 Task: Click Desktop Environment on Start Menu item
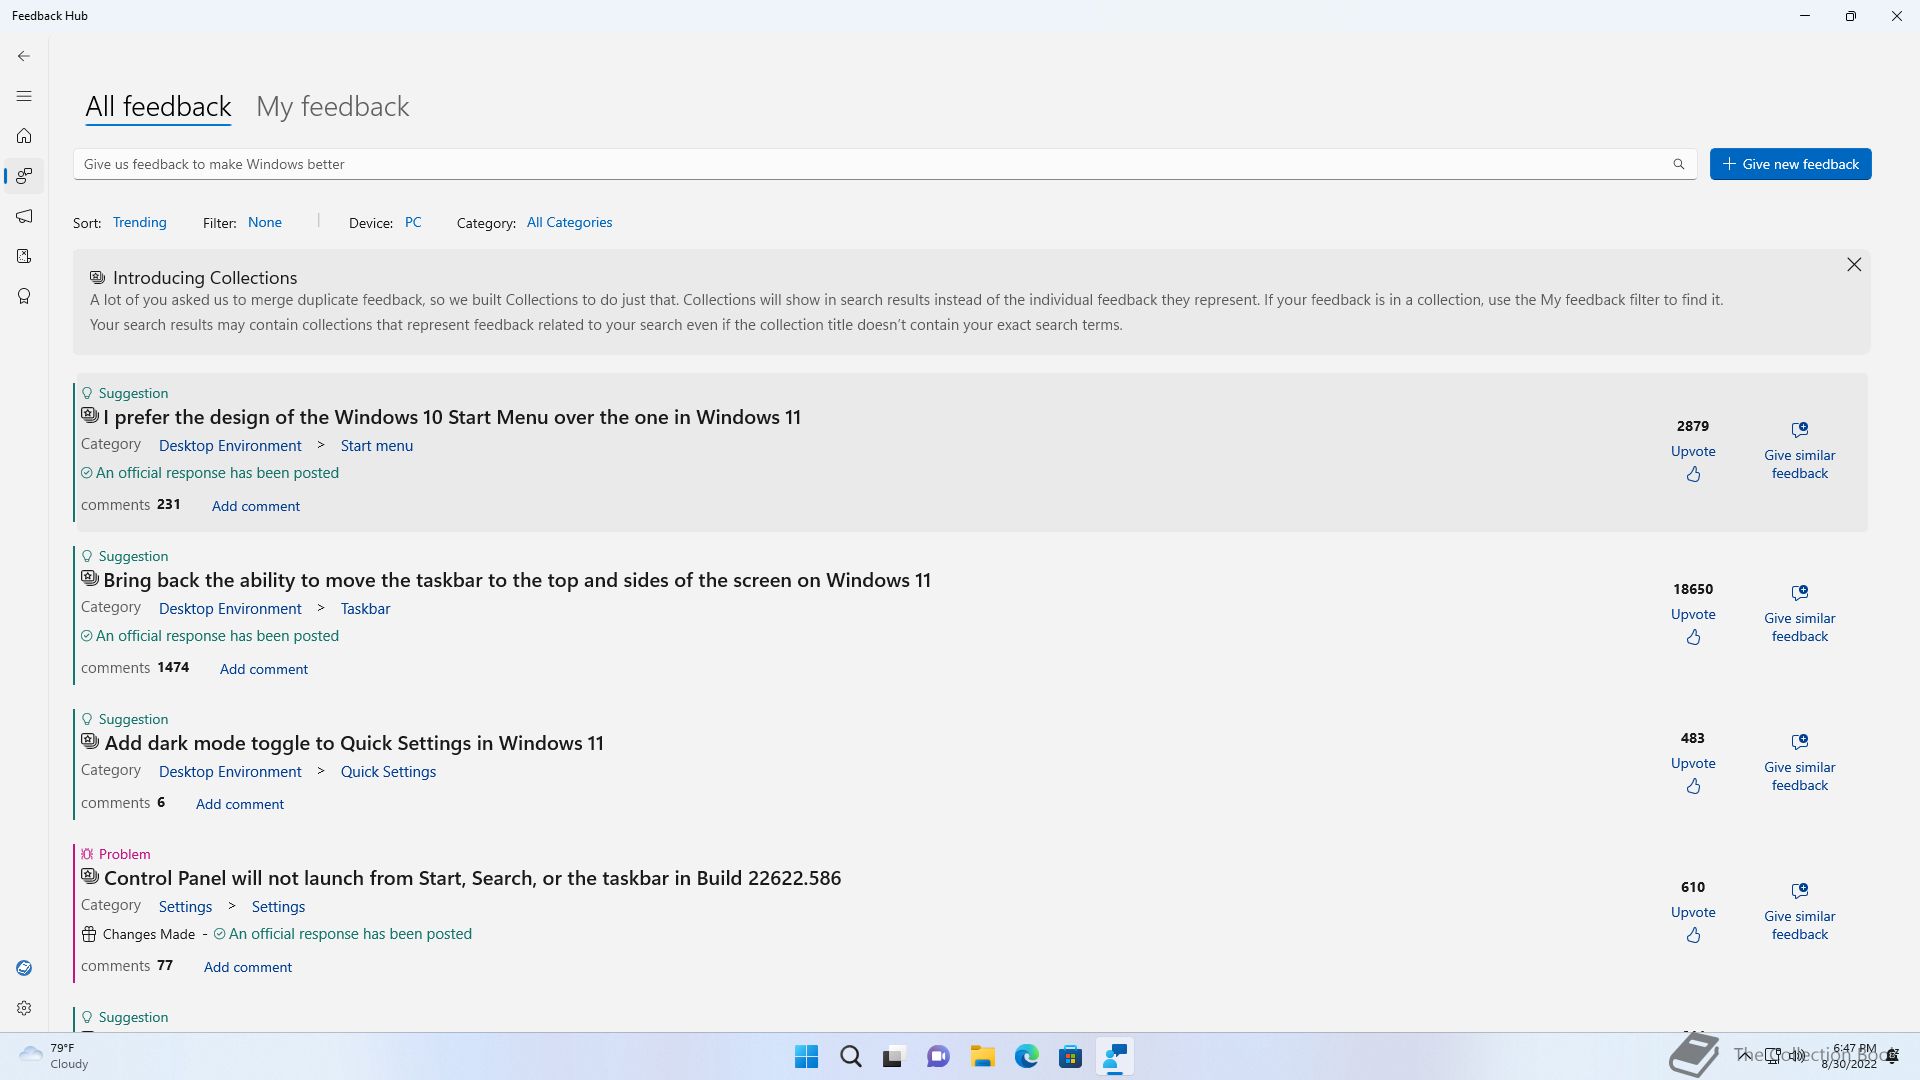(x=230, y=446)
